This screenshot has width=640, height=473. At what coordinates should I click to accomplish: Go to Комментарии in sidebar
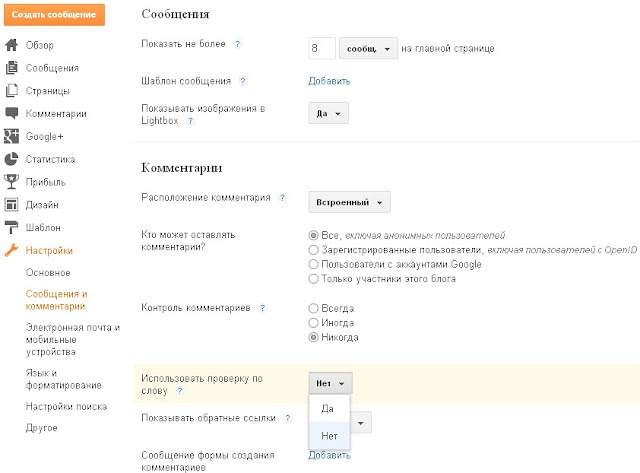(56, 113)
